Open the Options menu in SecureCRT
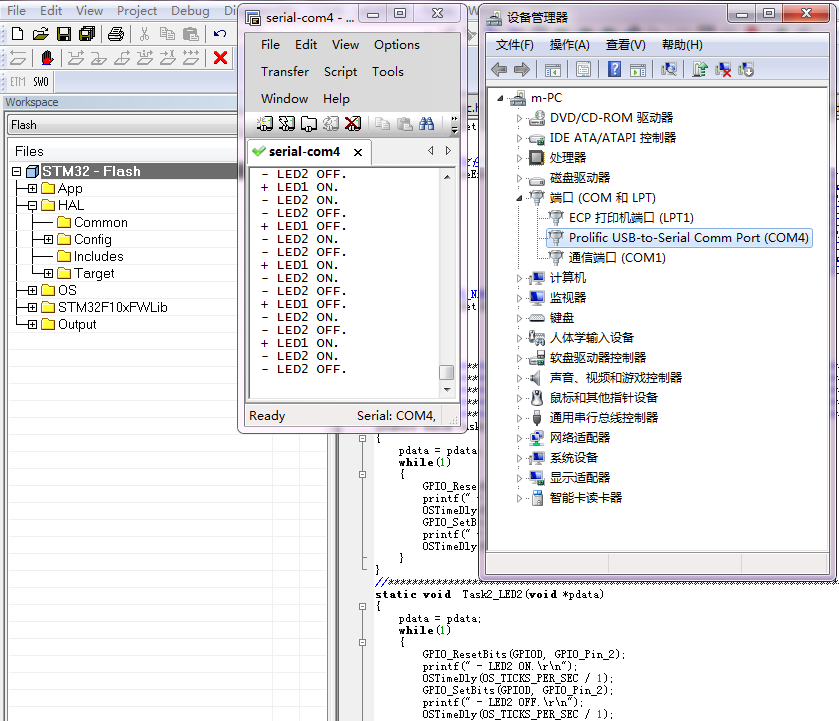 click(396, 45)
